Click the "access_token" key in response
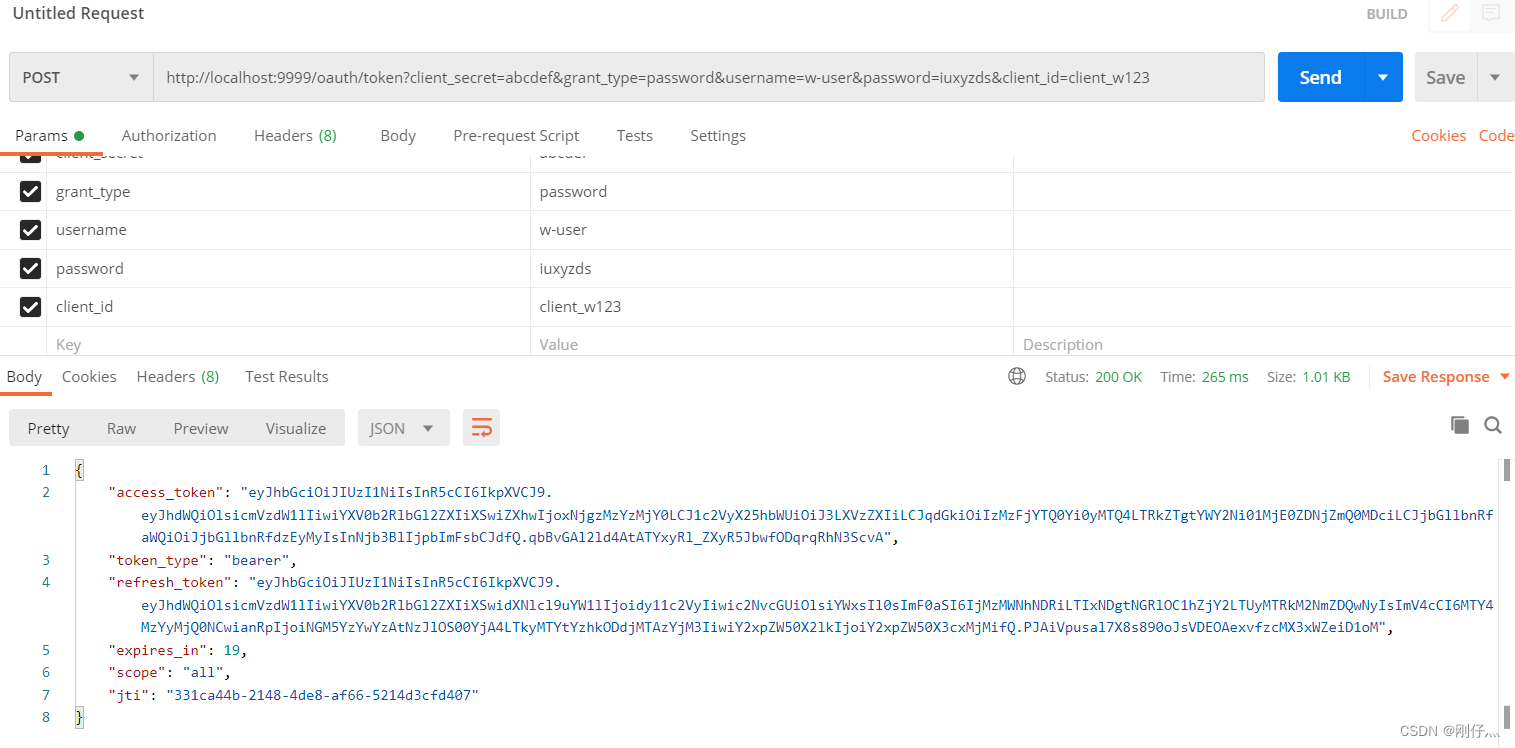Image resolution: width=1515 pixels, height=748 pixels. (x=166, y=492)
